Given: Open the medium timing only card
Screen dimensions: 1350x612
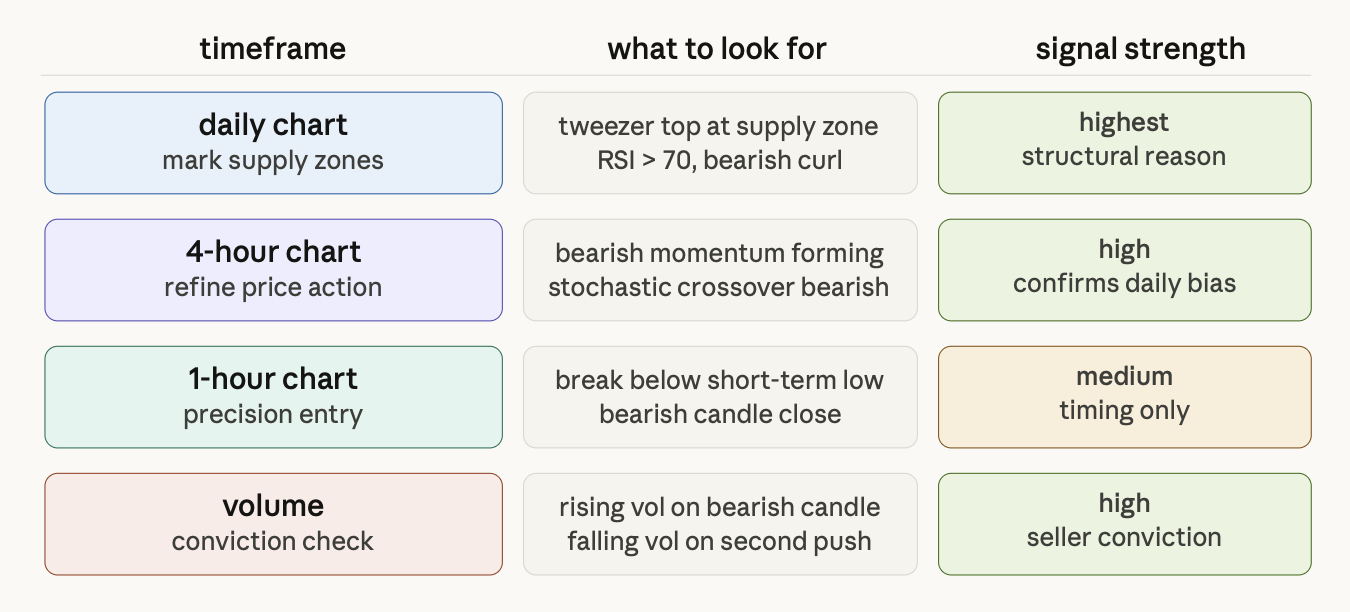Looking at the screenshot, I should pos(1124,397).
